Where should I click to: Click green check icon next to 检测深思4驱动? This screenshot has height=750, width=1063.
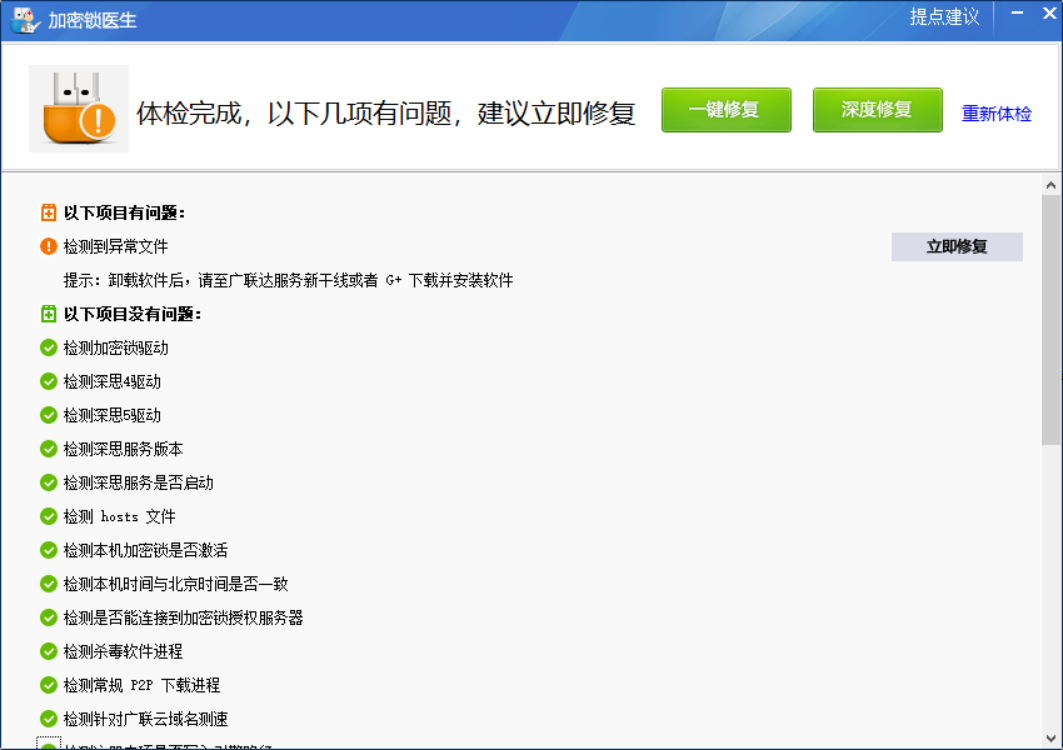[48, 382]
